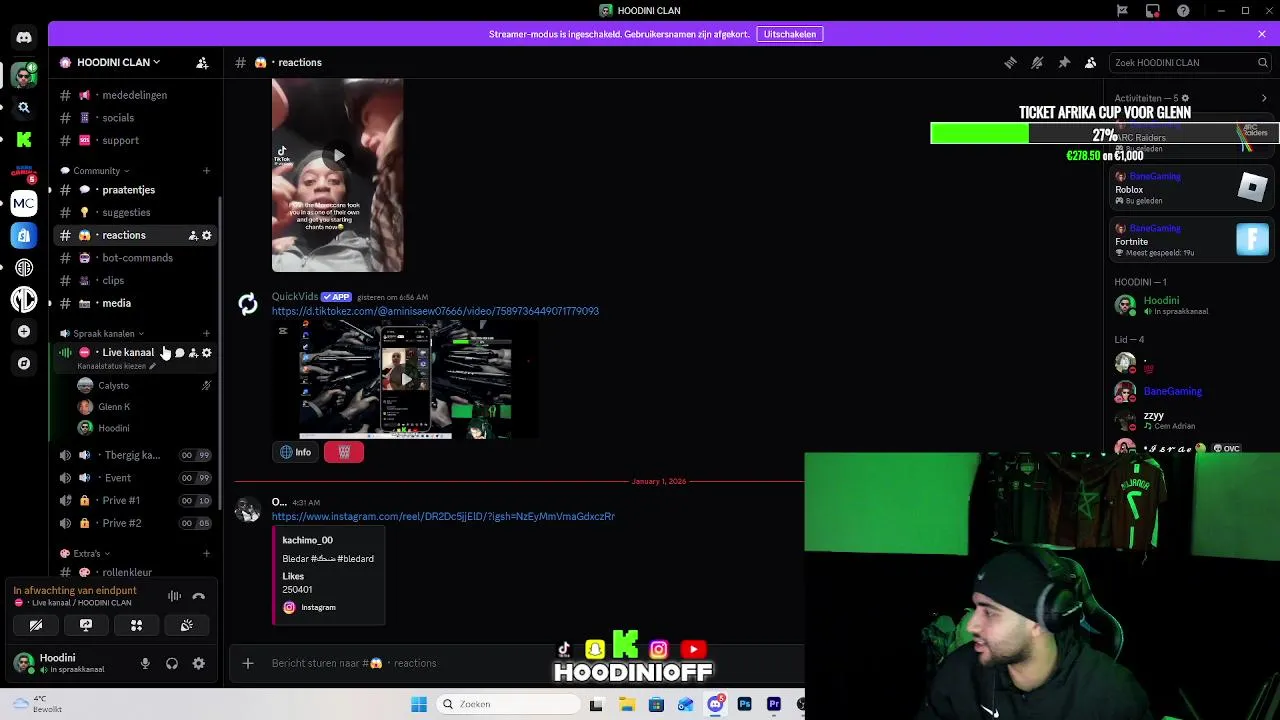Disconnect from voice channel
Screen dimensions: 1280x720
(198, 597)
